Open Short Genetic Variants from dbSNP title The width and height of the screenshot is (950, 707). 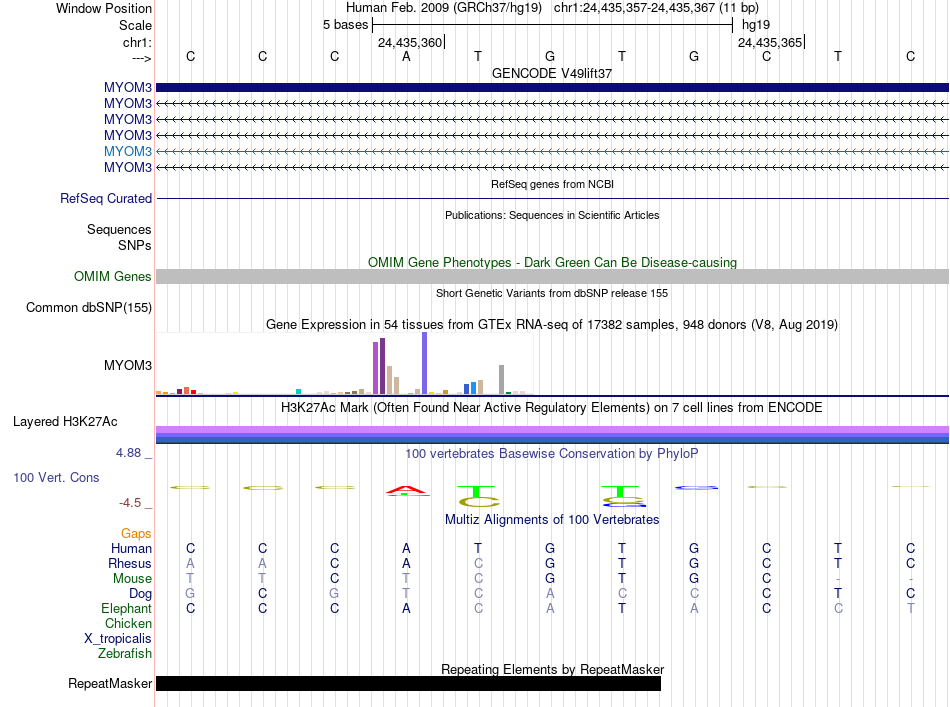(552, 293)
